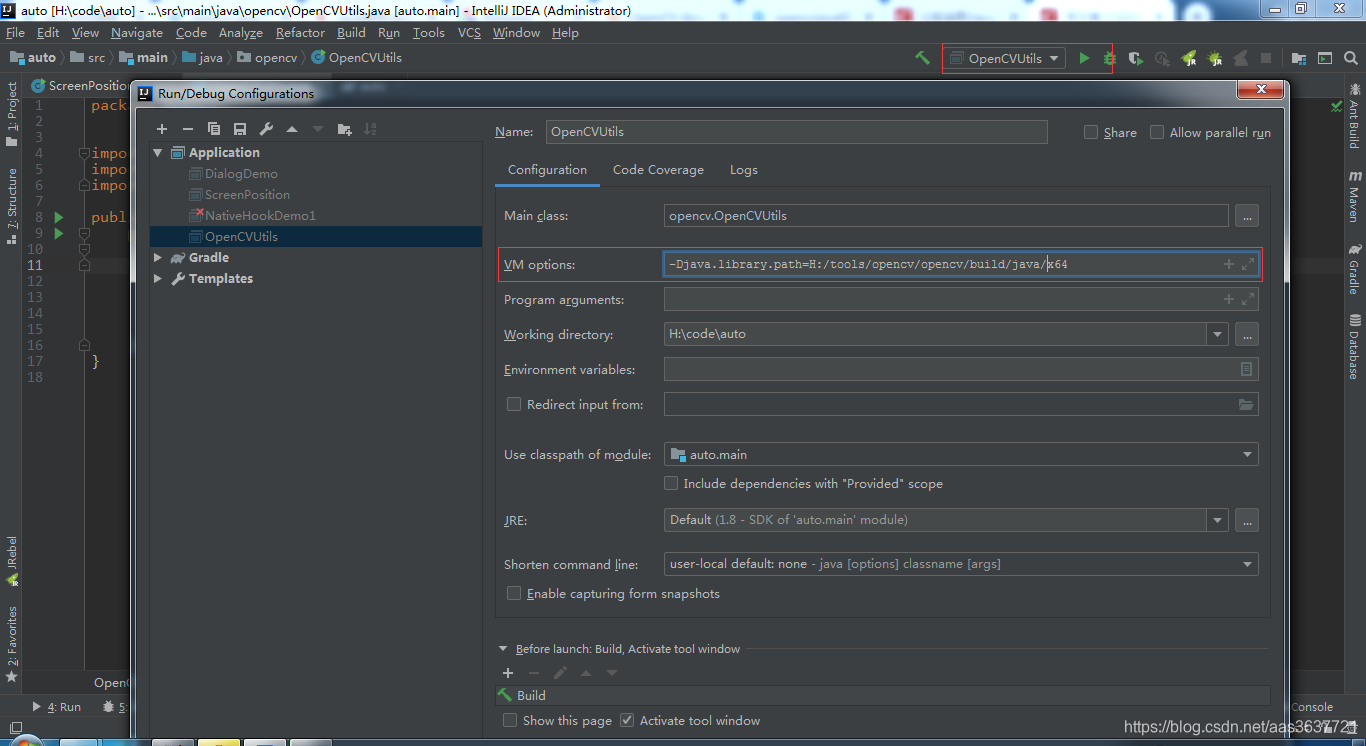
Task: Browse Working directory with ellipsis button
Action: pos(1246,334)
